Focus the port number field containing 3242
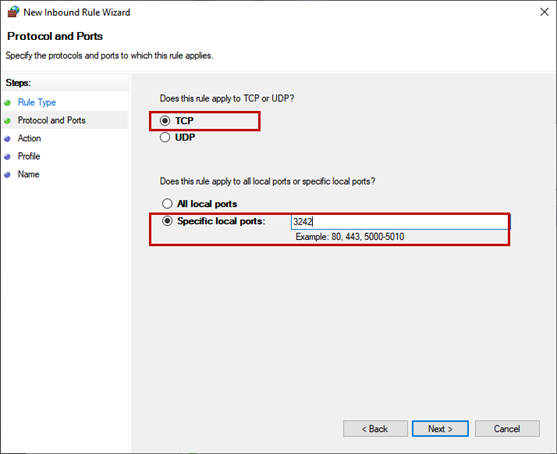 click(x=400, y=222)
